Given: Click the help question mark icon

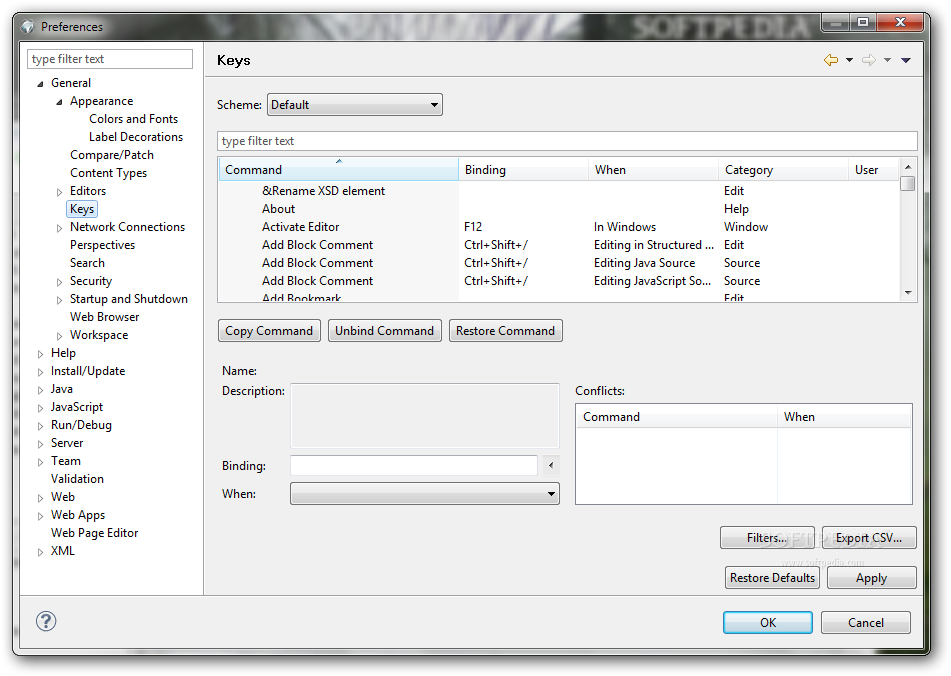Looking at the screenshot, I should [46, 621].
